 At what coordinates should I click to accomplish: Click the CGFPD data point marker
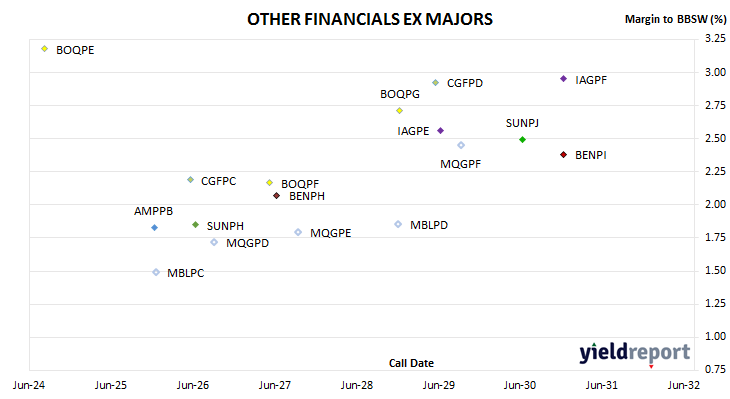point(435,82)
